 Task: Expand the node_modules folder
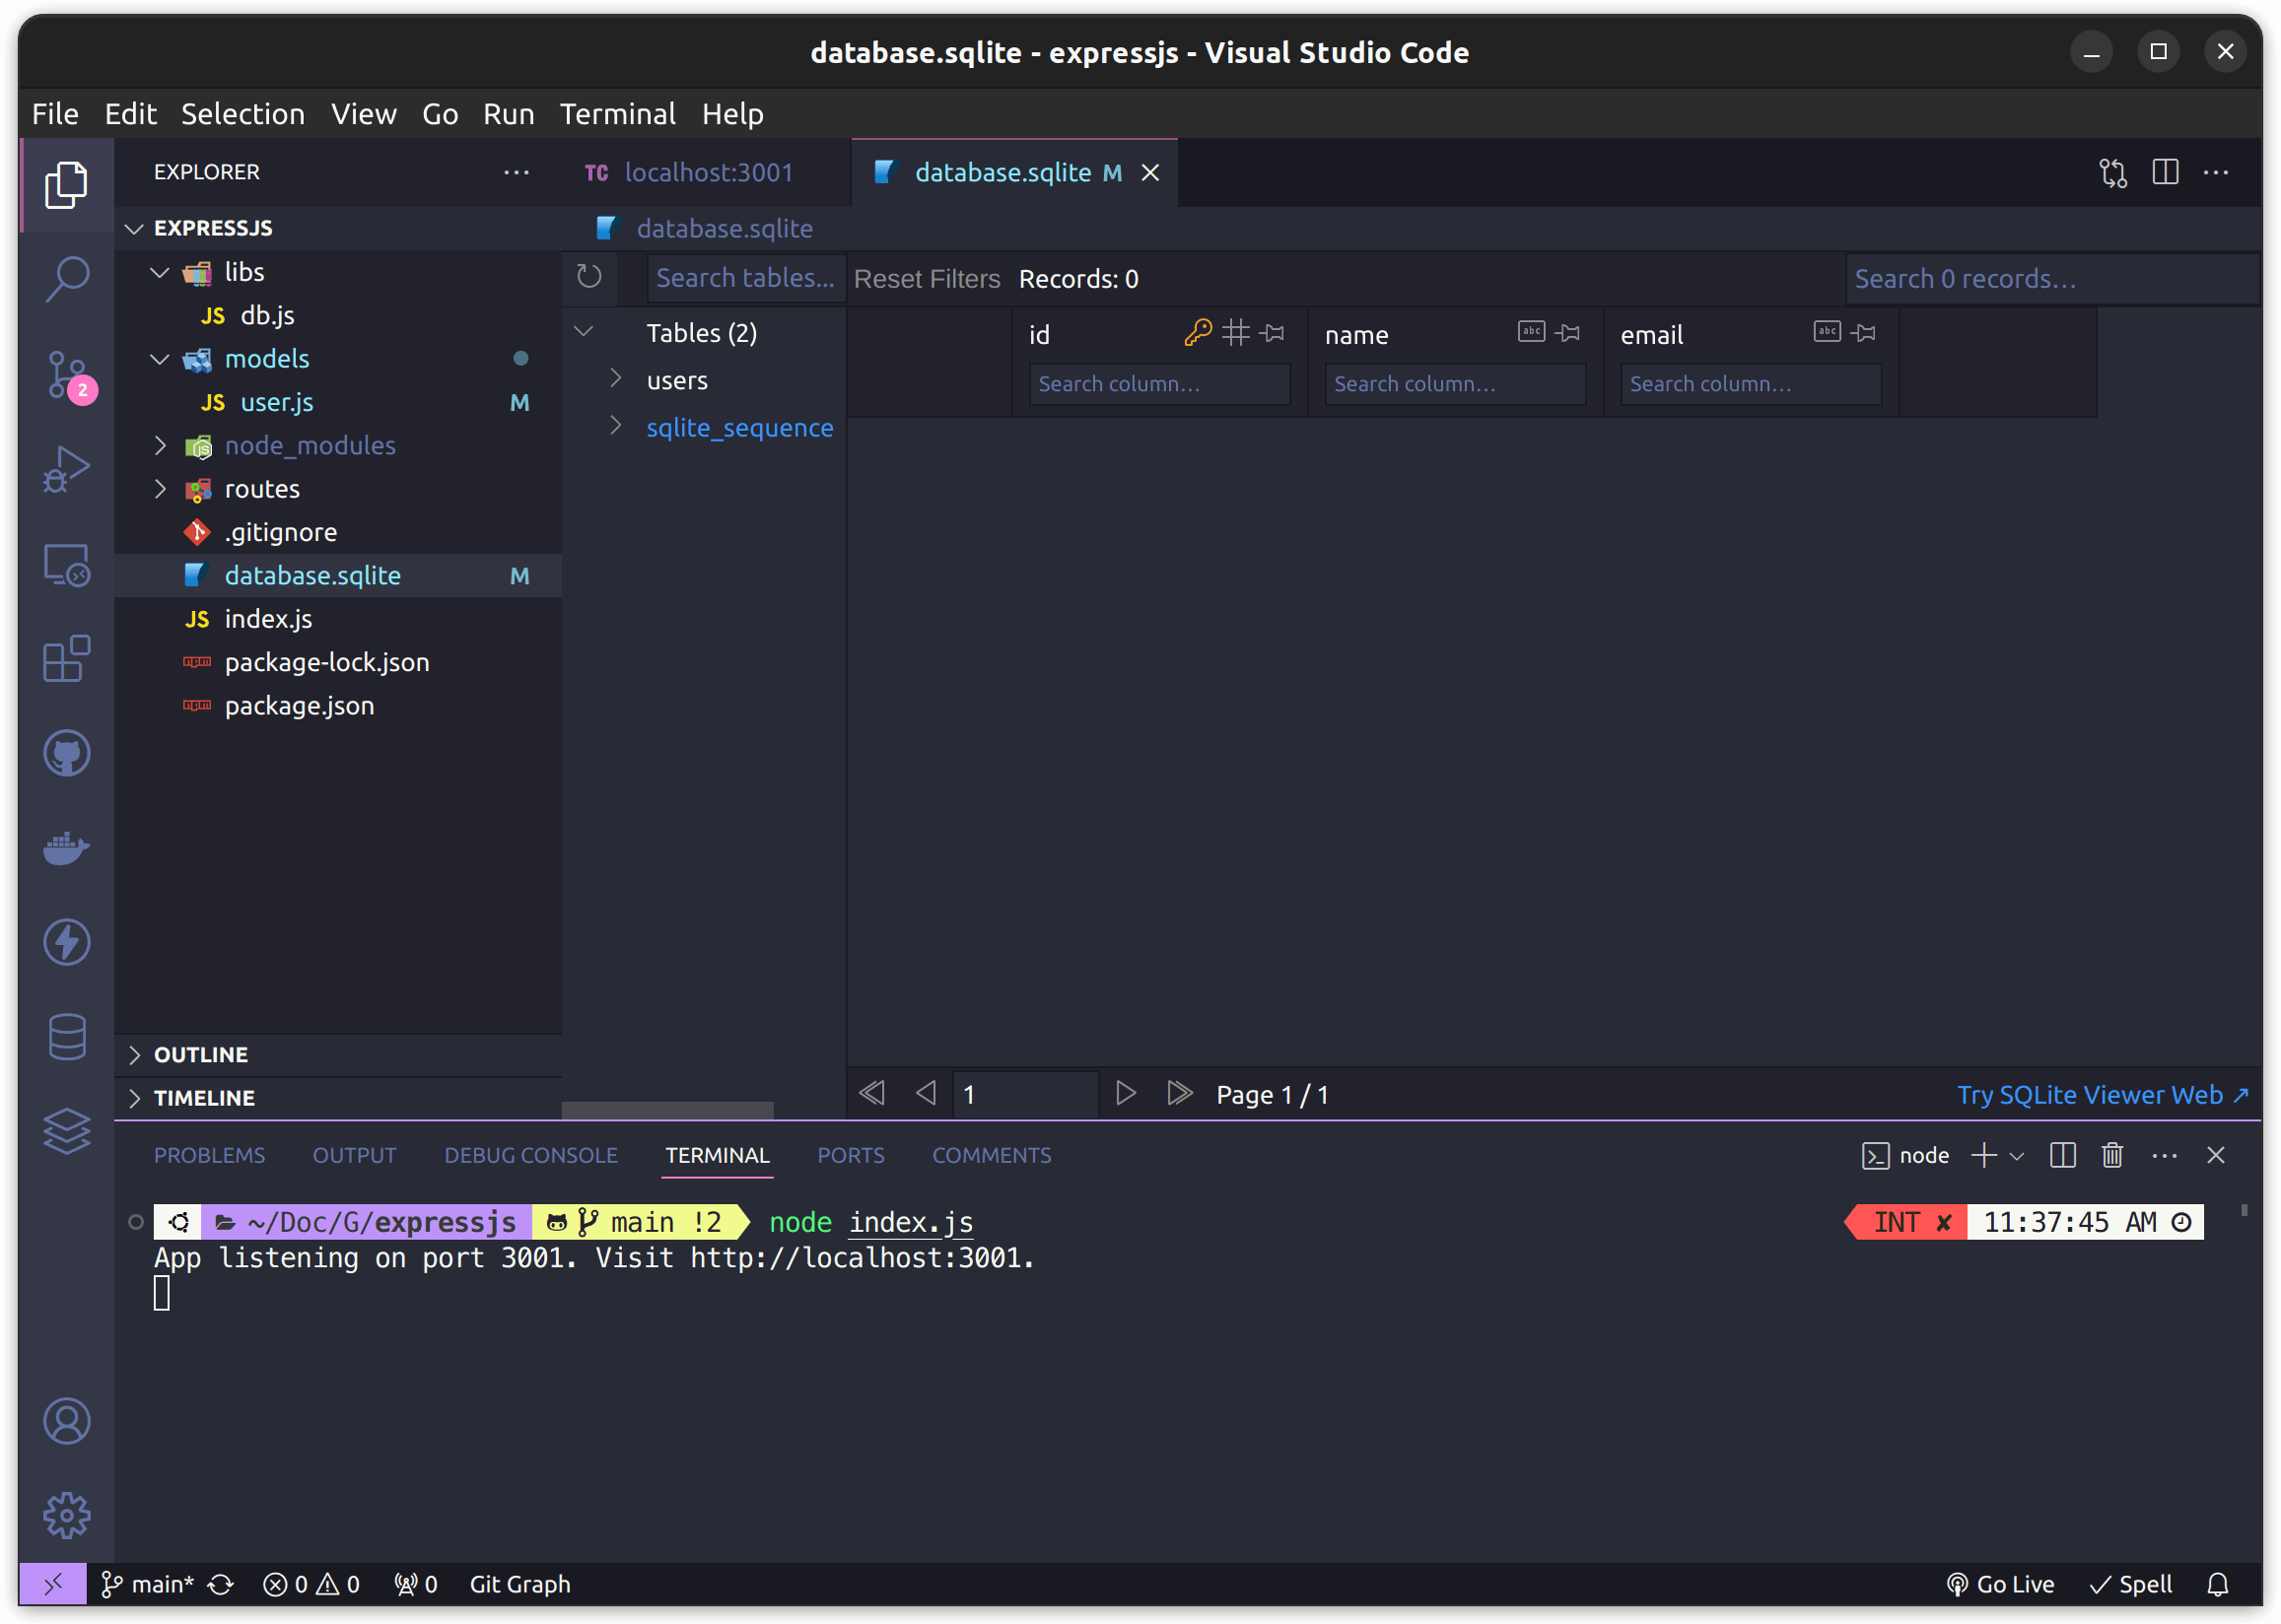pyautogui.click(x=160, y=445)
